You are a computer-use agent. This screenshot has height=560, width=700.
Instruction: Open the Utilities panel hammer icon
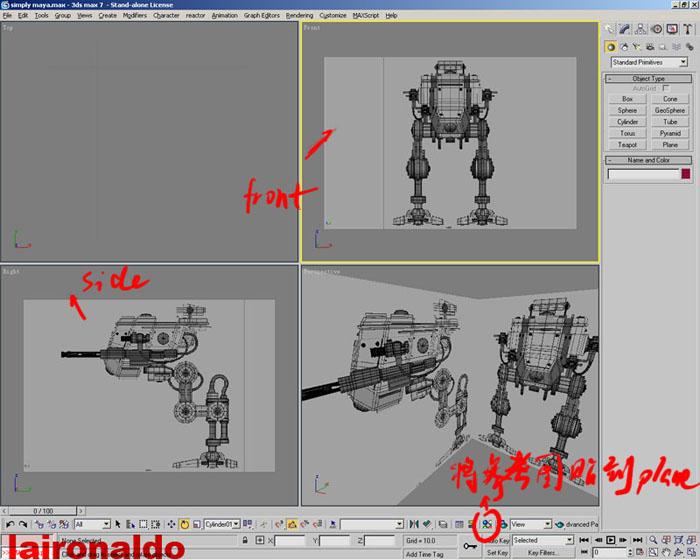[689, 29]
